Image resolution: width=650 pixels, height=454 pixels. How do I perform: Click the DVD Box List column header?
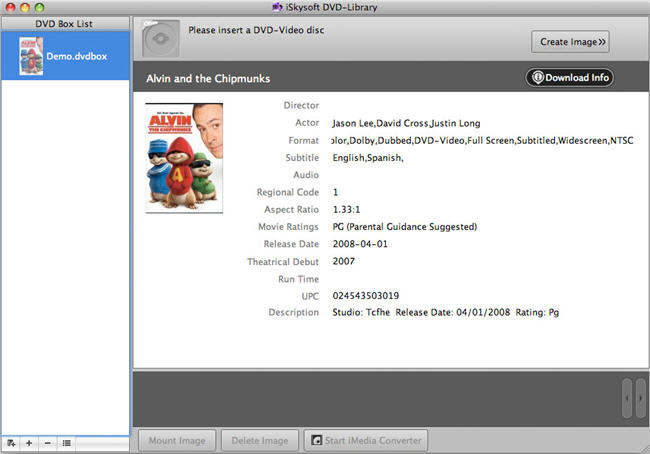click(65, 24)
